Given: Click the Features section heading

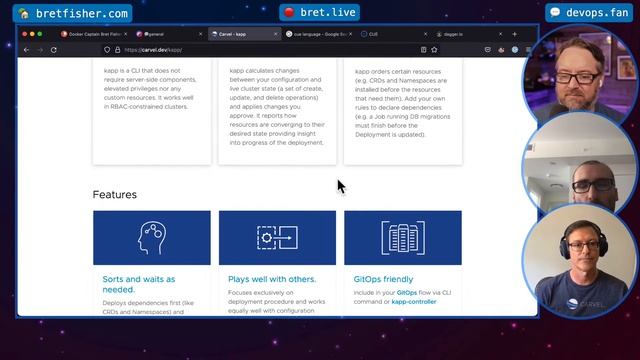Looking at the screenshot, I should [115, 195].
